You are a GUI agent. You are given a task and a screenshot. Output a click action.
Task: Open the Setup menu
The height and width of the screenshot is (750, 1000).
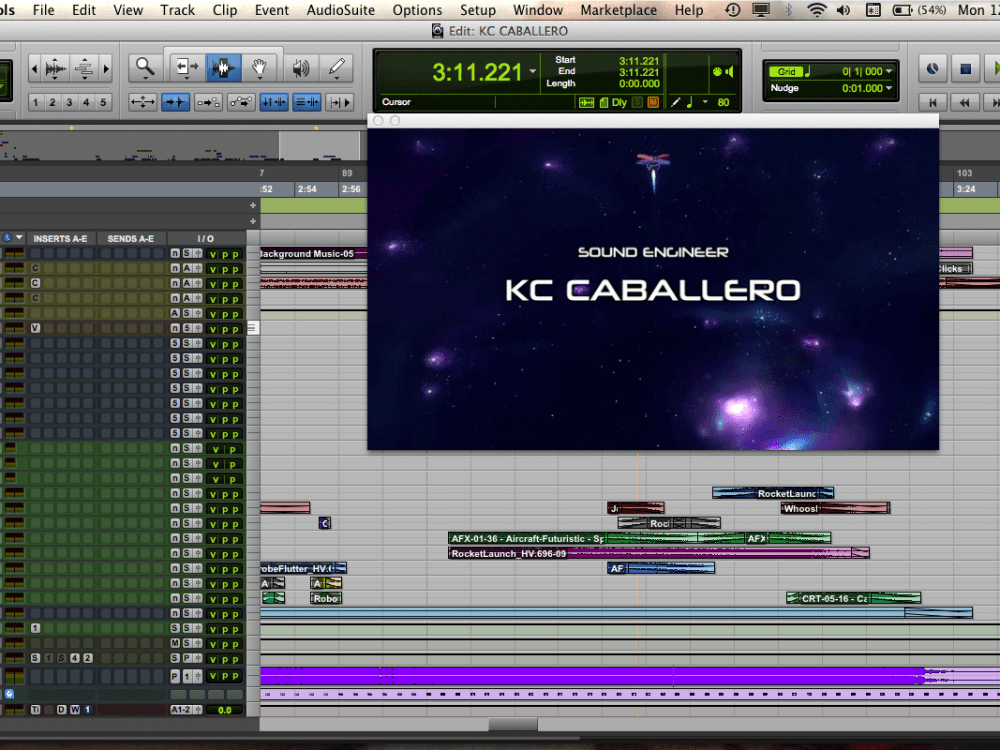point(478,10)
